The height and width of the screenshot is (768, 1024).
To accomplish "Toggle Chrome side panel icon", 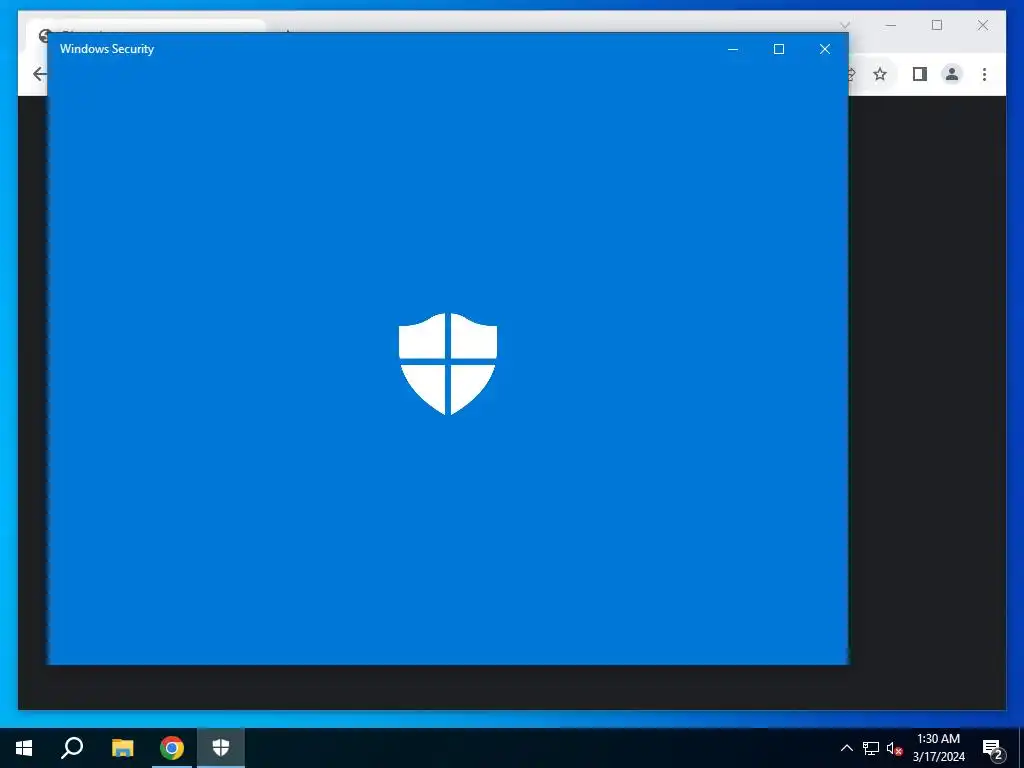I will coord(920,74).
